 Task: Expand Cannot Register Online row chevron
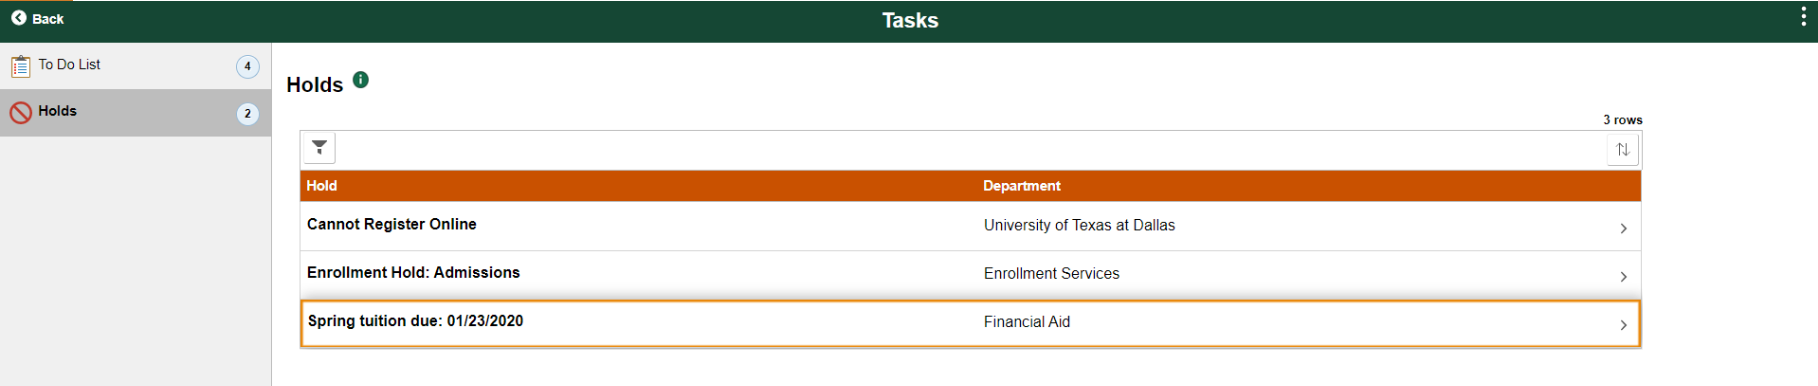1623,228
